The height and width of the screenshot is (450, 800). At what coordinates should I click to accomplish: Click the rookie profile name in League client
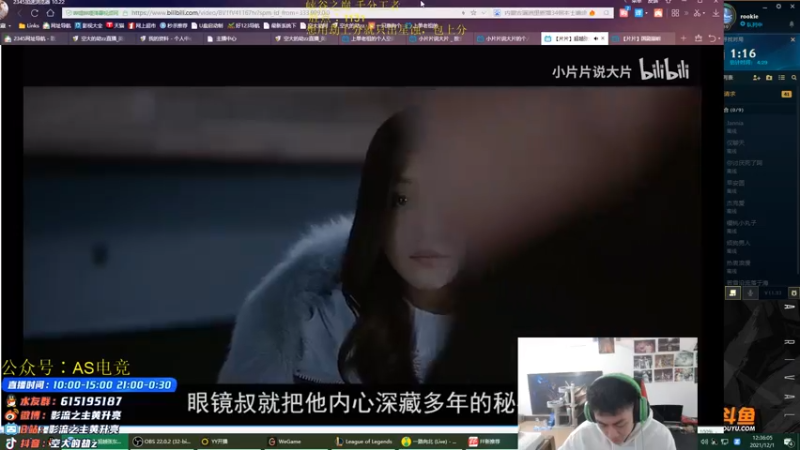749,16
